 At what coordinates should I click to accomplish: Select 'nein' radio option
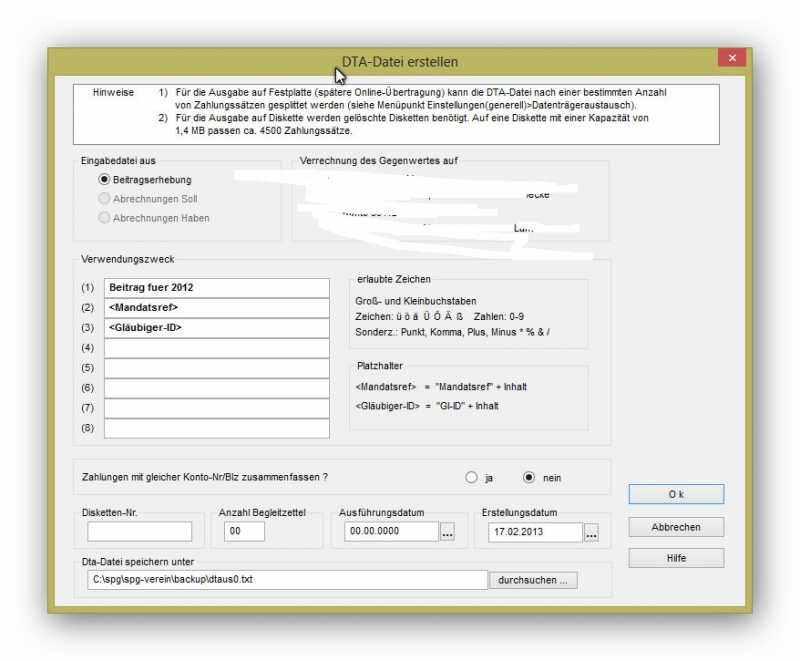(529, 478)
